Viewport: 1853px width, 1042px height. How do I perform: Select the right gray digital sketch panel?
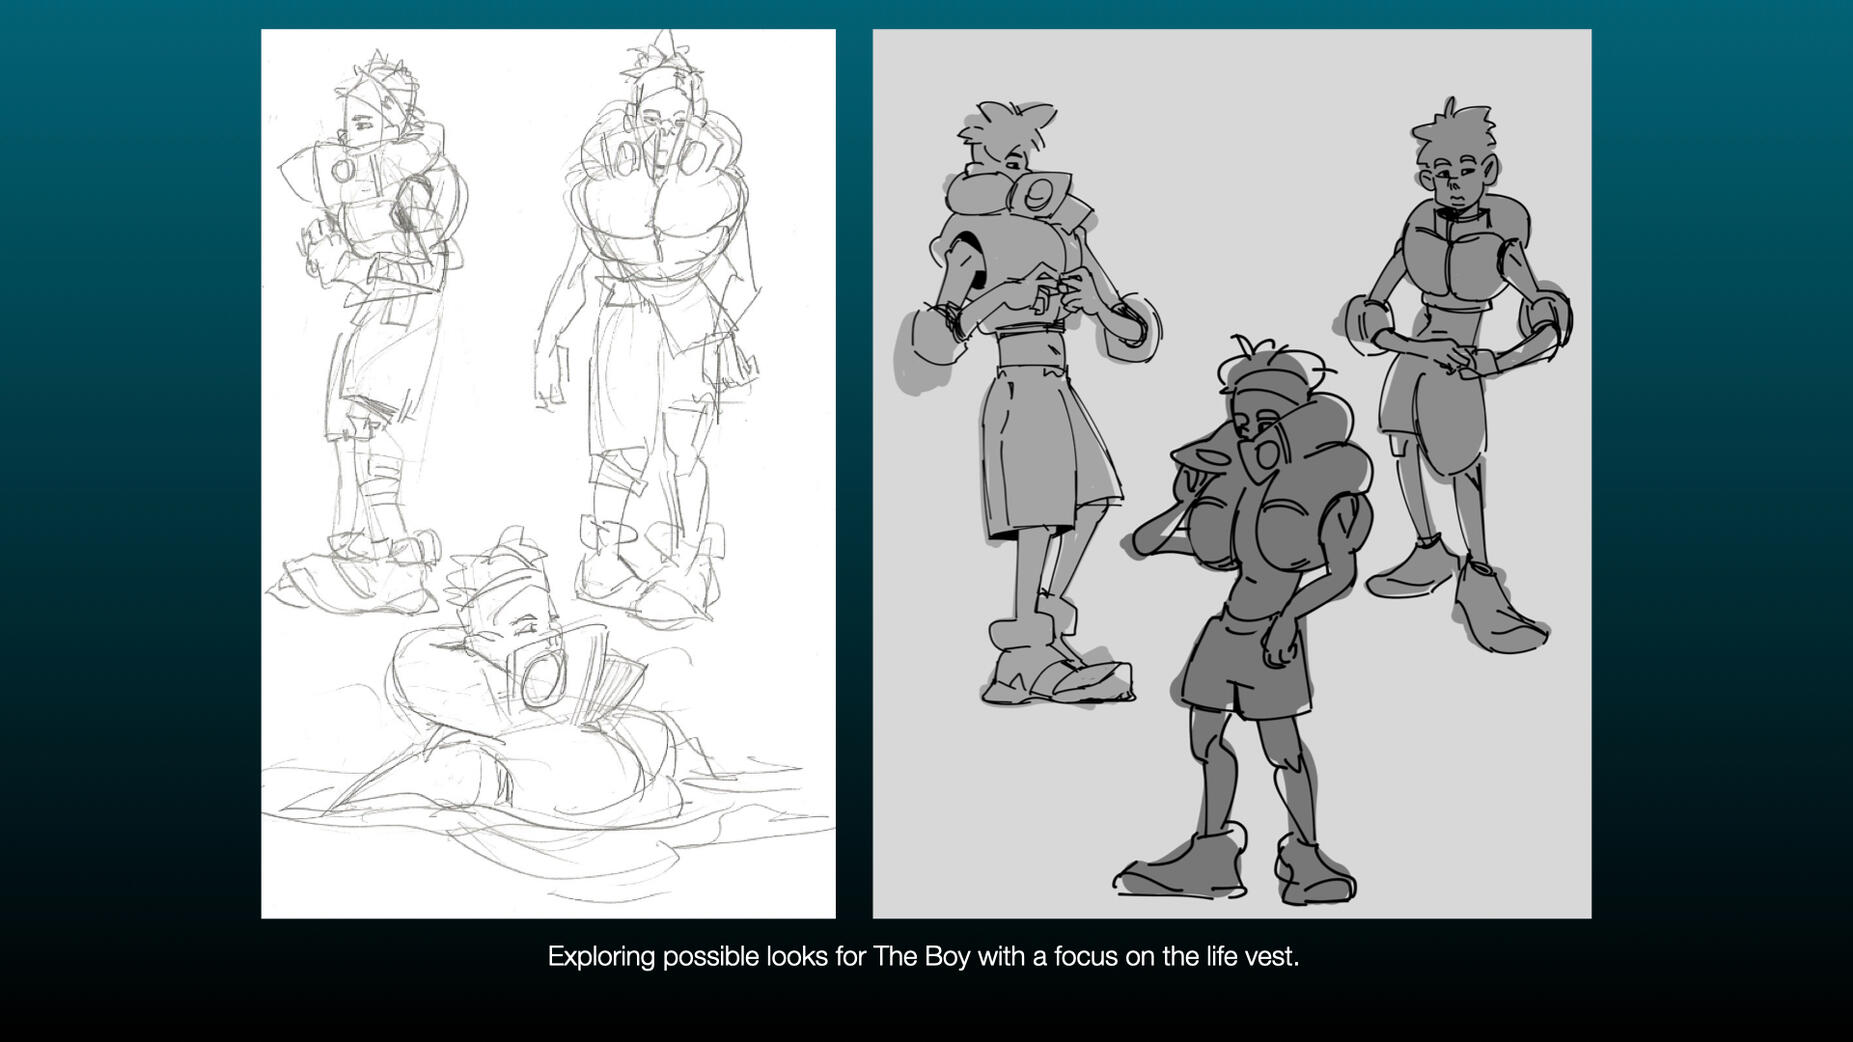tap(1231, 473)
